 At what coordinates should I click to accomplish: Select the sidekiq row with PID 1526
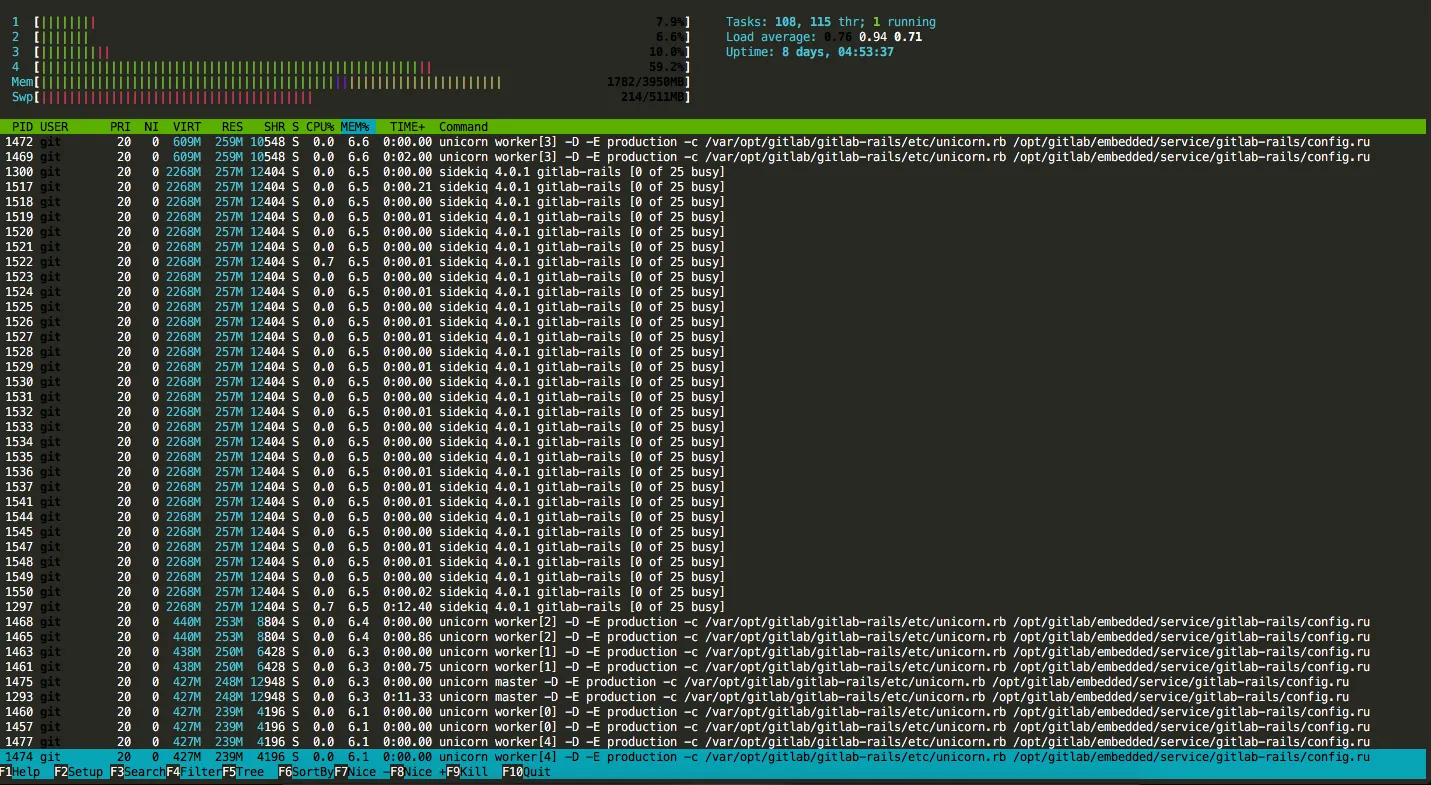coord(715,322)
